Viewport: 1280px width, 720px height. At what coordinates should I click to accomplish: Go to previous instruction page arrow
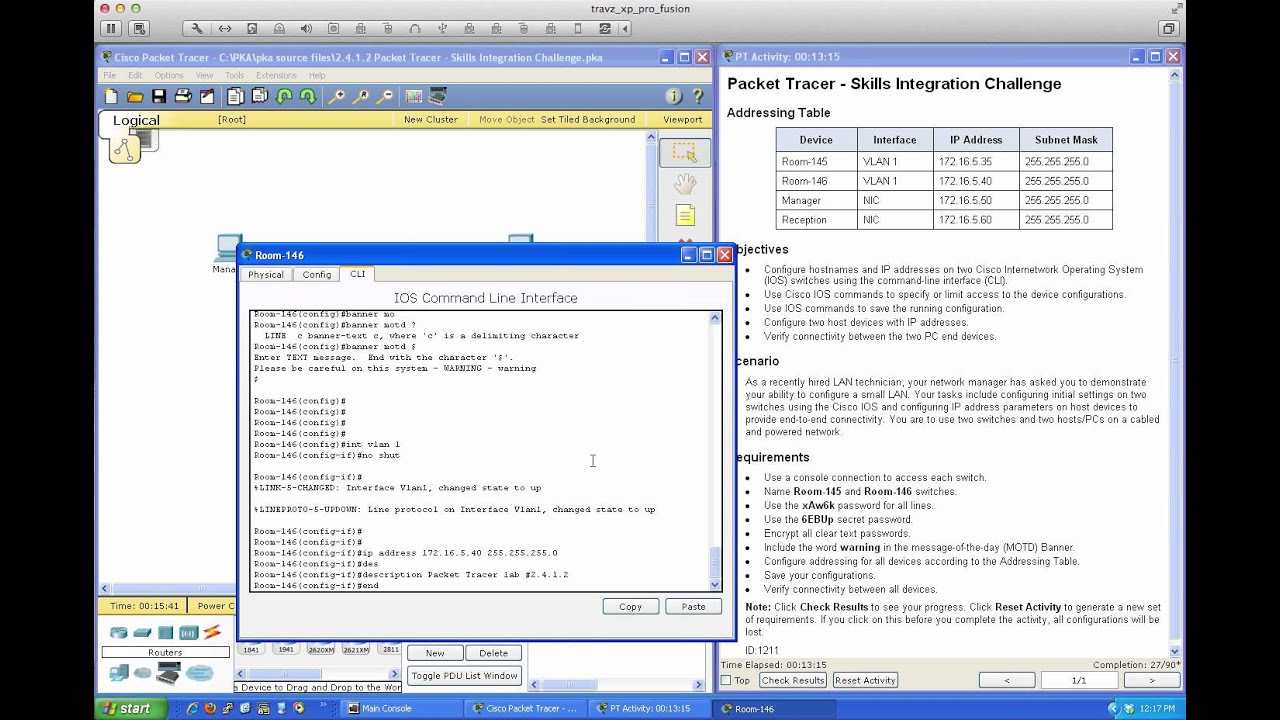(x=1007, y=681)
